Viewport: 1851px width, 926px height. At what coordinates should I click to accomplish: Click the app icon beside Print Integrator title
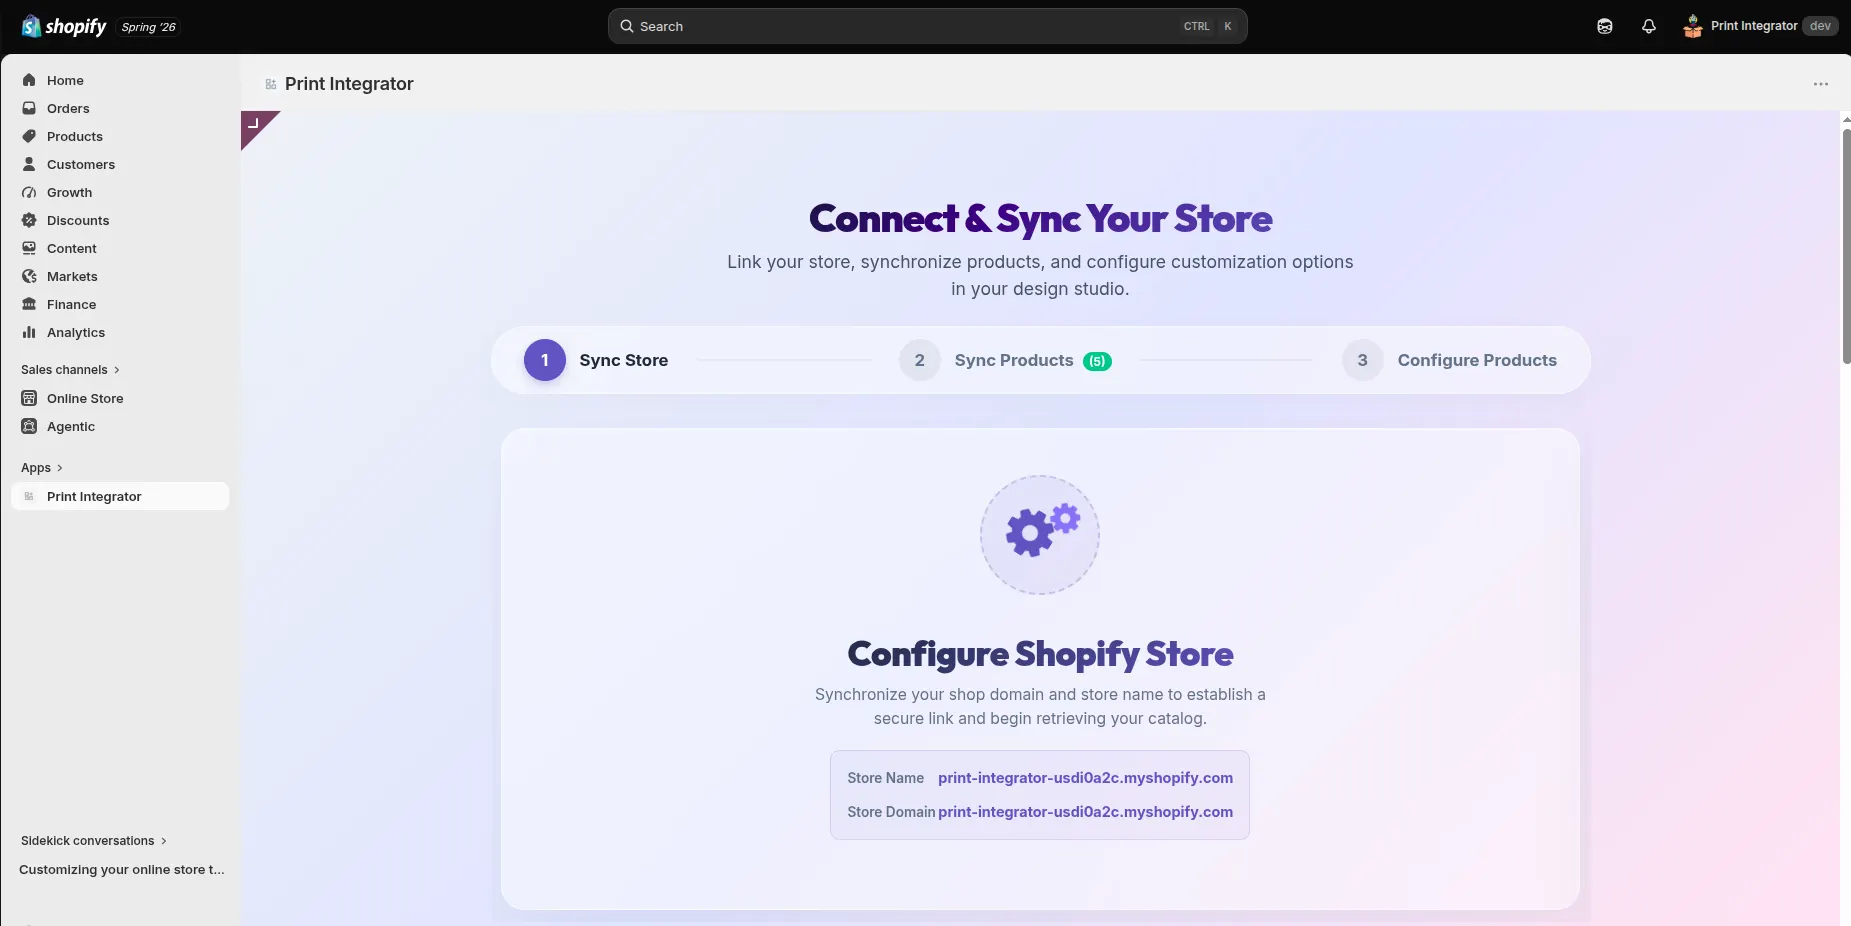(x=271, y=84)
